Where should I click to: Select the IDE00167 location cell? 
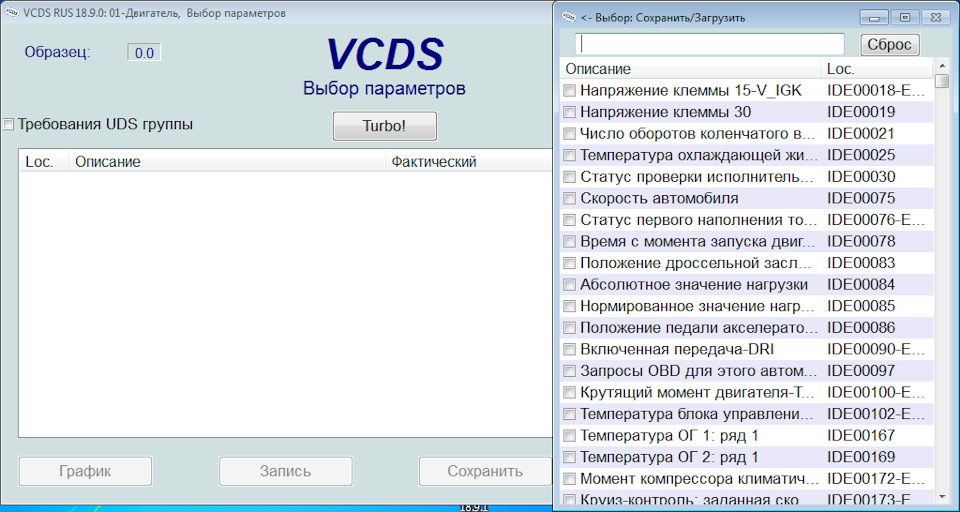(861, 435)
